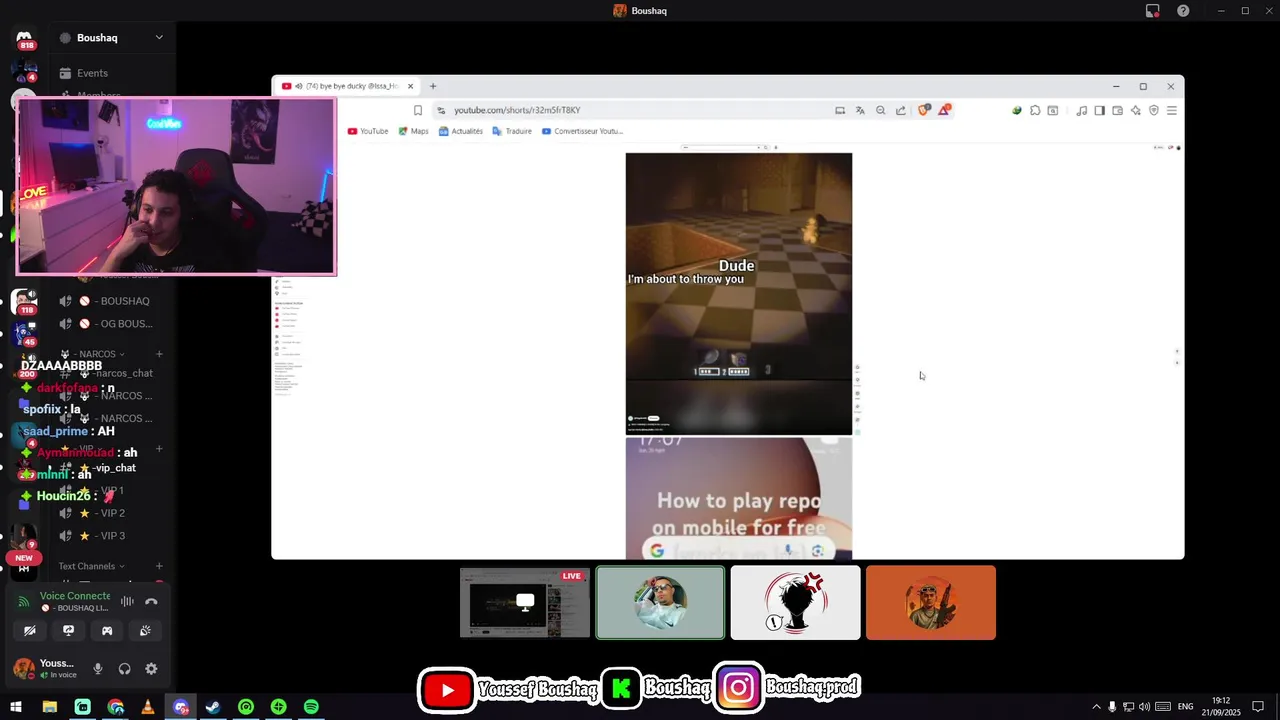
Task: Close the 'bye bye ducky' browser tab
Action: point(410,86)
